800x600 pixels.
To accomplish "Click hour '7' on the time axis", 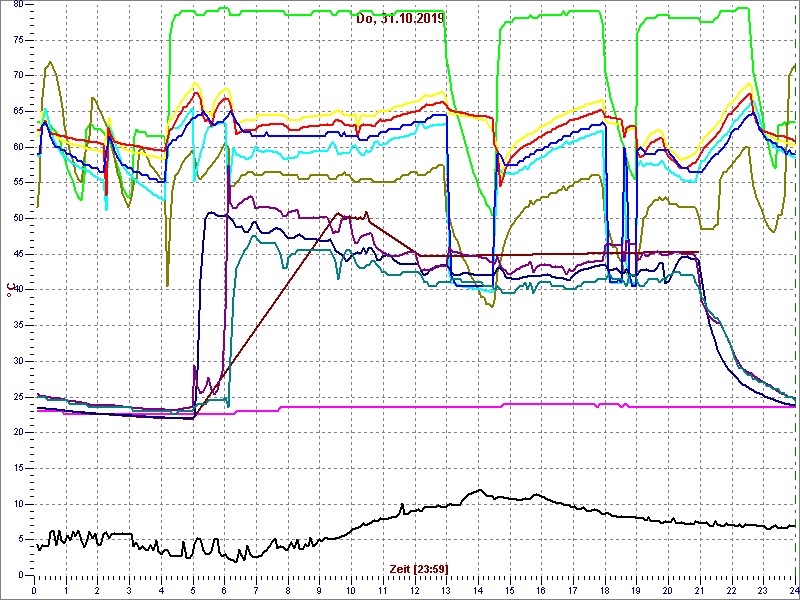I will click(256, 590).
